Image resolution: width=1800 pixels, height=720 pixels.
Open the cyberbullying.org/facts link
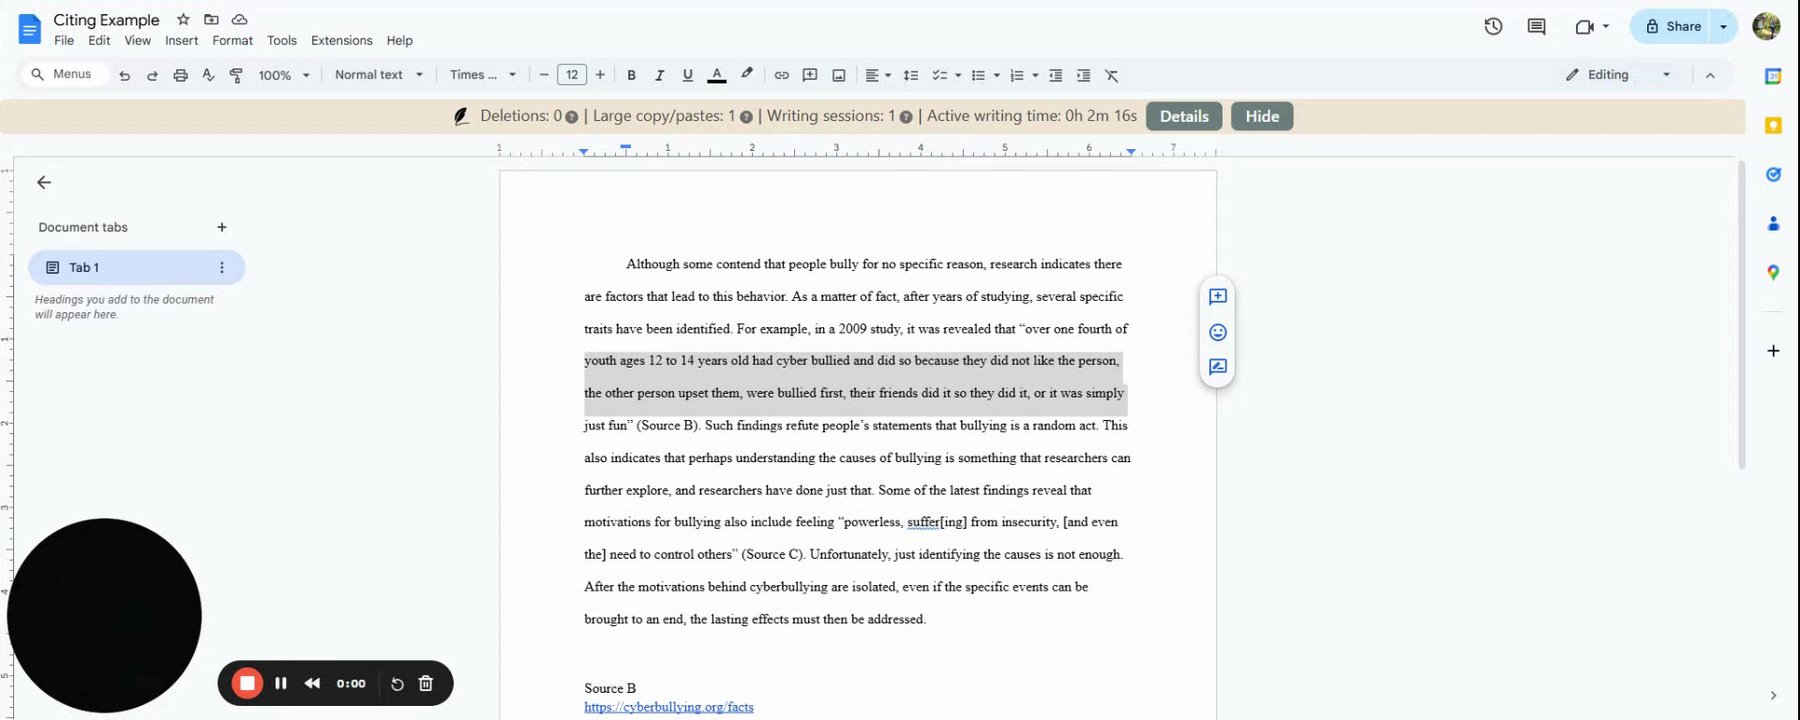pos(669,707)
